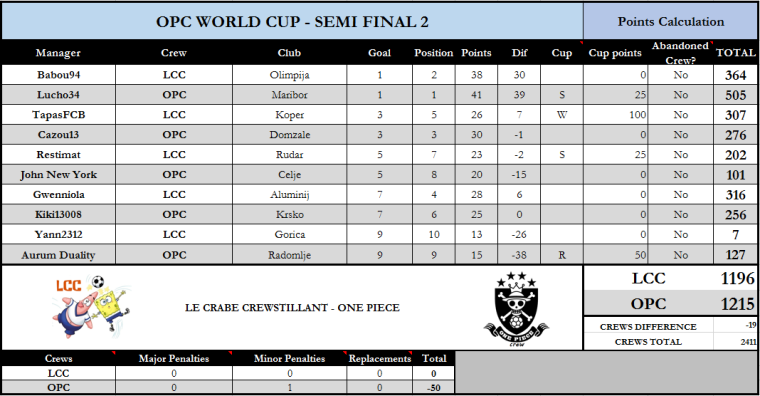Select Yann2312's Abandoned Crew value No
Image resolution: width=760 pixels, height=396 pixels.
pos(681,235)
